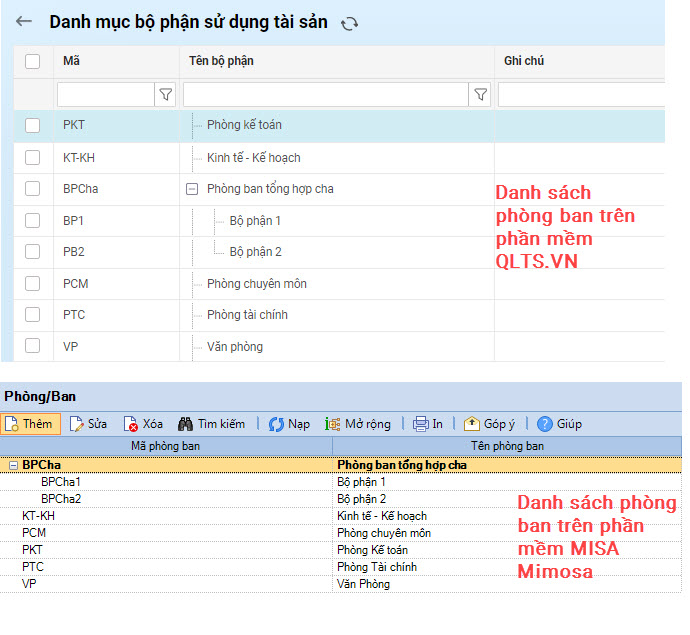Check the box for PKT row
690x635 pixels.
[x=33, y=125]
